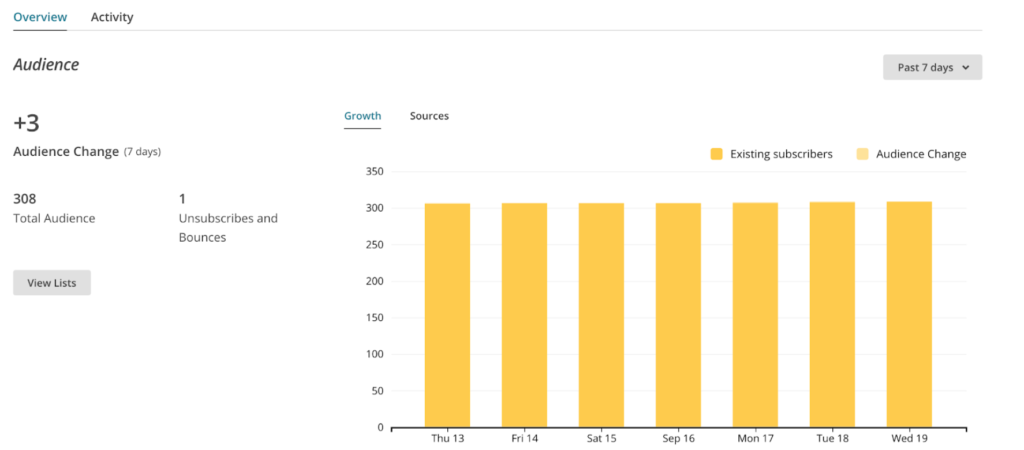Image resolution: width=1024 pixels, height=450 pixels.
Task: Click the Audience section heading
Action: (x=46, y=65)
